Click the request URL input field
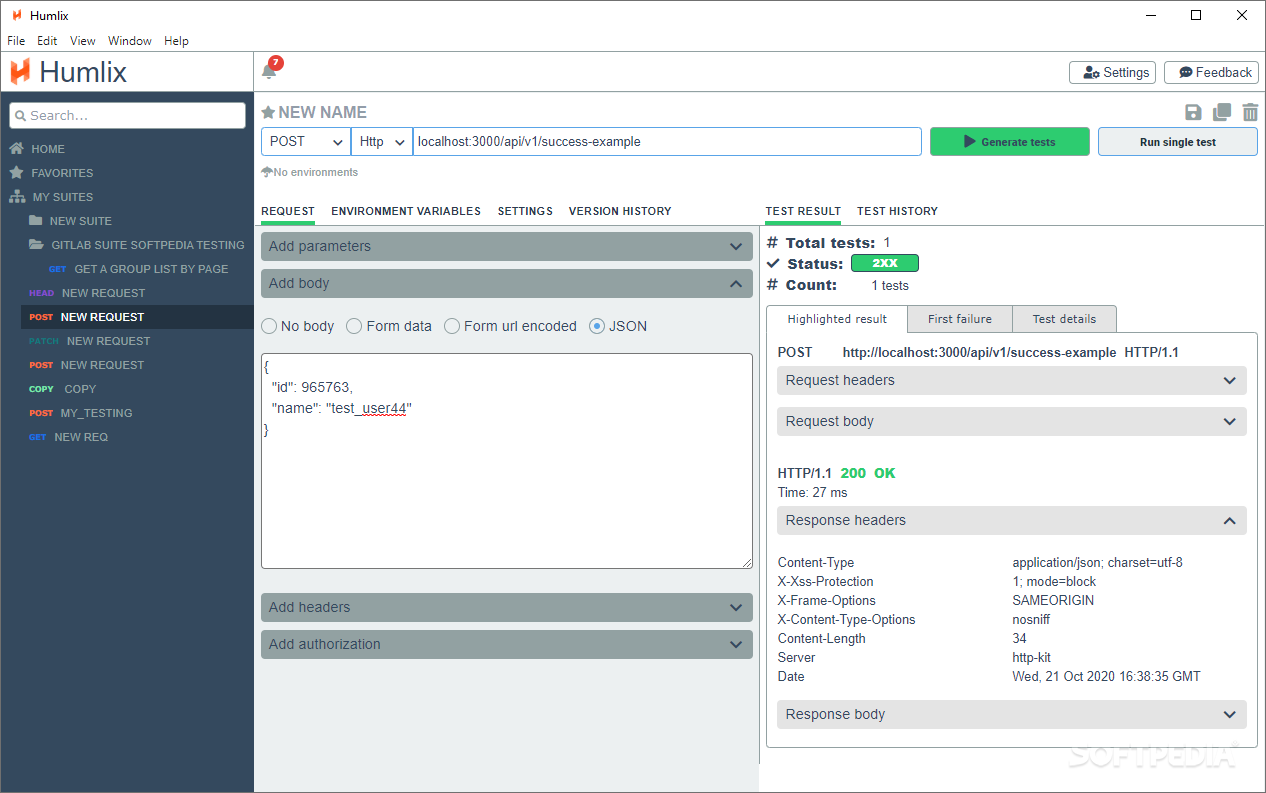 click(667, 142)
